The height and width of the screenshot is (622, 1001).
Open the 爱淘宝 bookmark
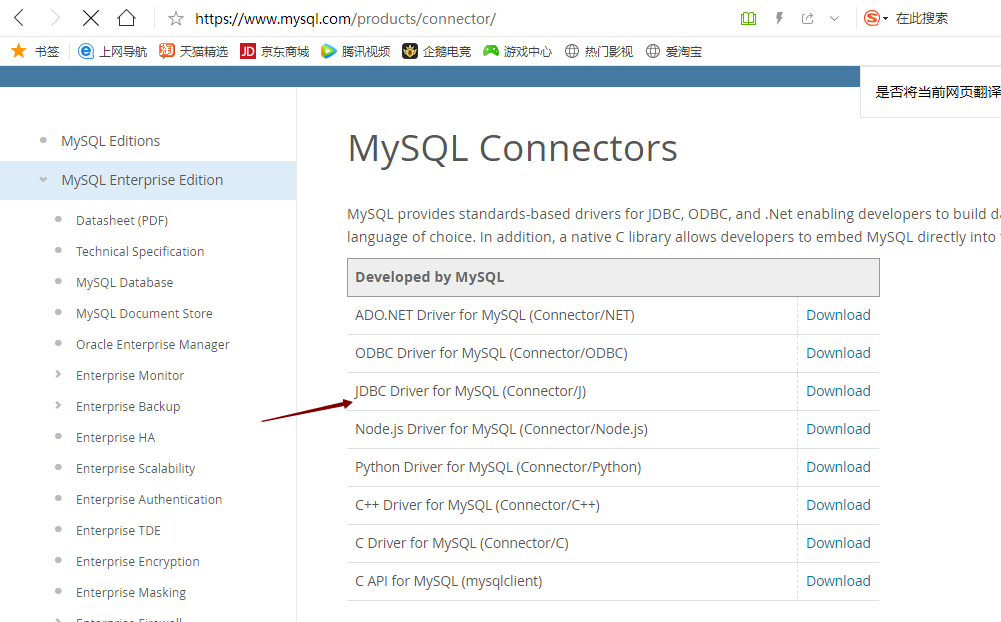(674, 51)
